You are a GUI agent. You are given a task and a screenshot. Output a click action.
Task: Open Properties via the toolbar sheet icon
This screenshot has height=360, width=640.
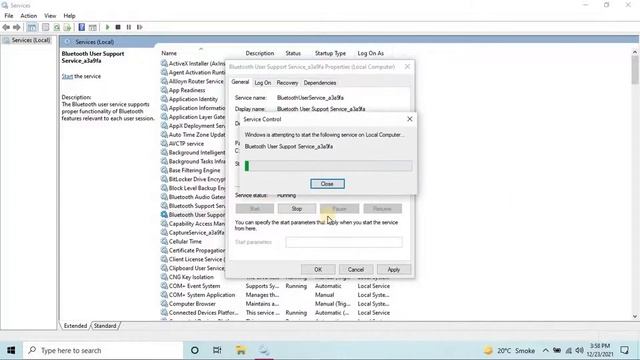46,27
